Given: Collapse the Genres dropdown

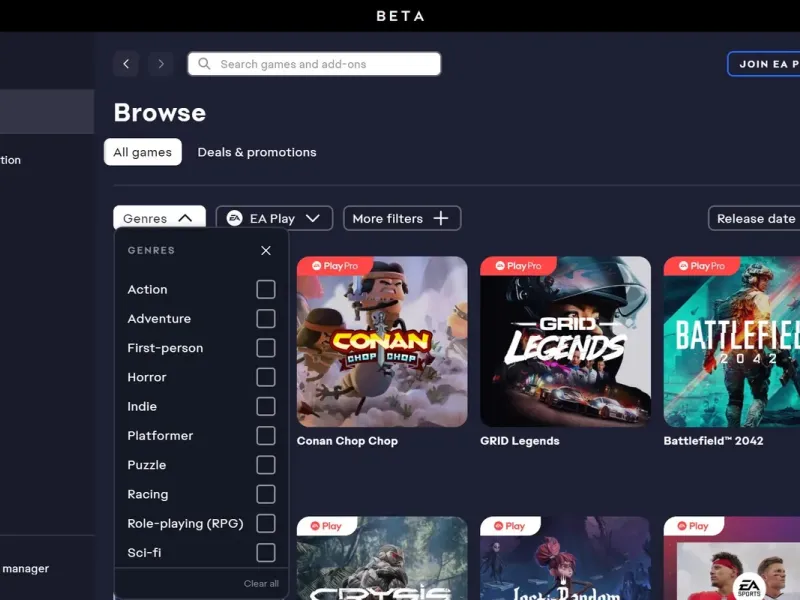Looking at the screenshot, I should tap(159, 218).
